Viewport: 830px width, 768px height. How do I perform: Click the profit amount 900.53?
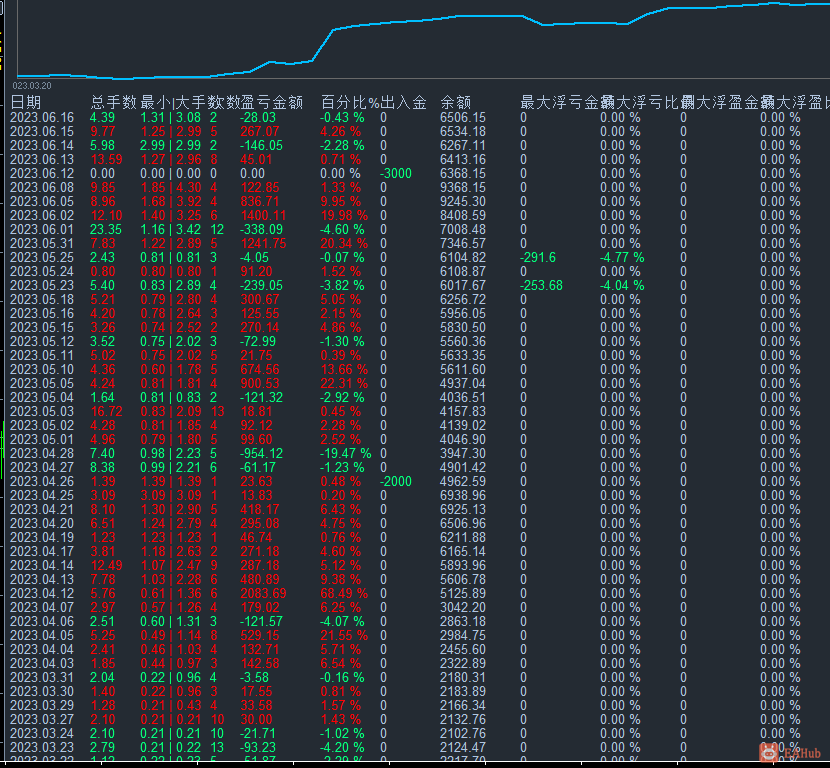pos(260,383)
